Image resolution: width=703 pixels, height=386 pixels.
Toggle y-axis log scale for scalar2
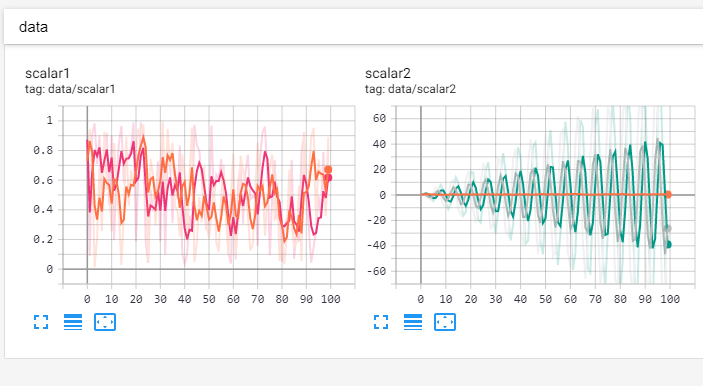tap(413, 322)
